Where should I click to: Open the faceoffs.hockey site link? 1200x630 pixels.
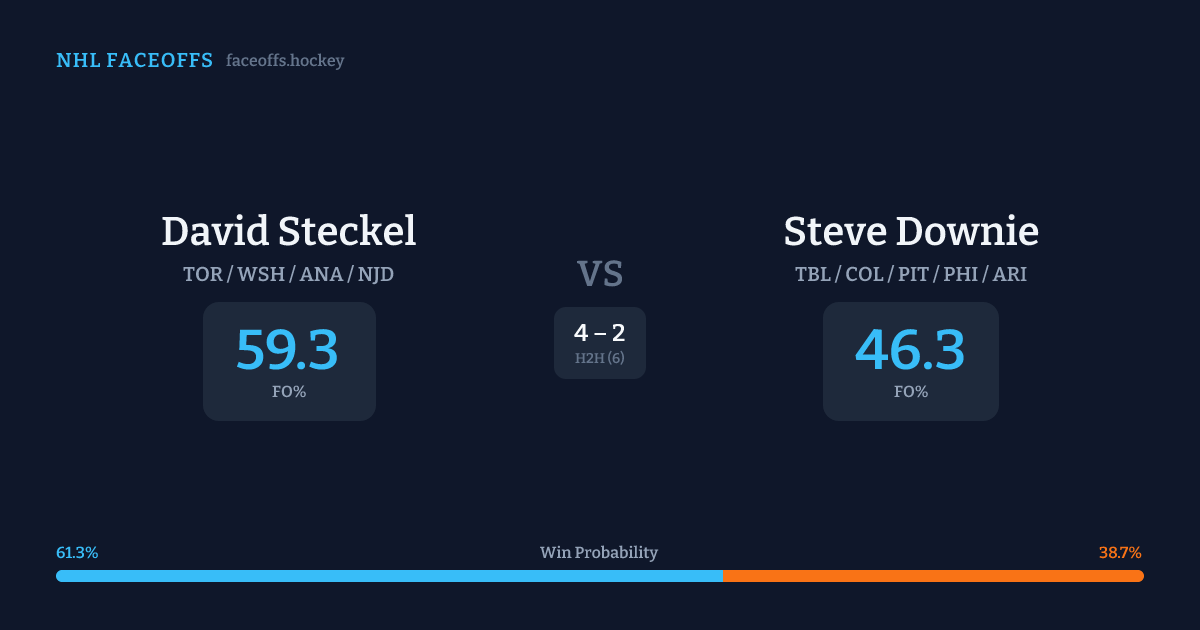click(285, 61)
